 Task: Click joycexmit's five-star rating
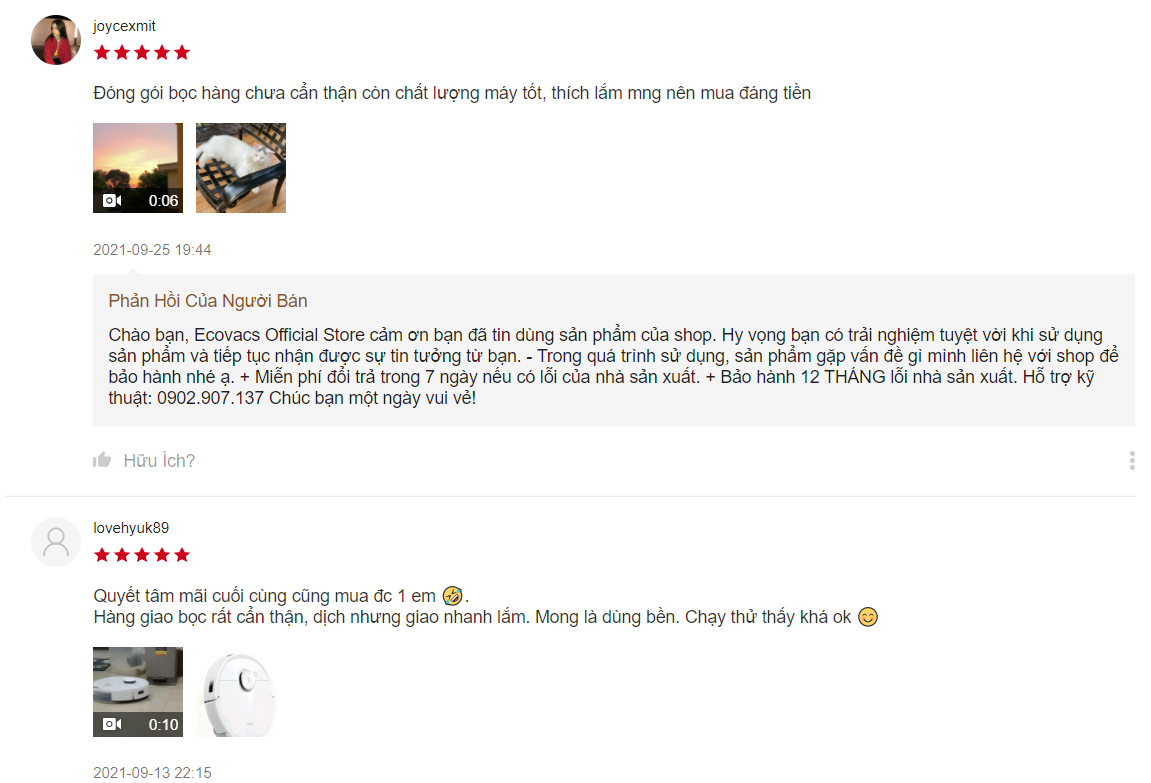[x=142, y=52]
